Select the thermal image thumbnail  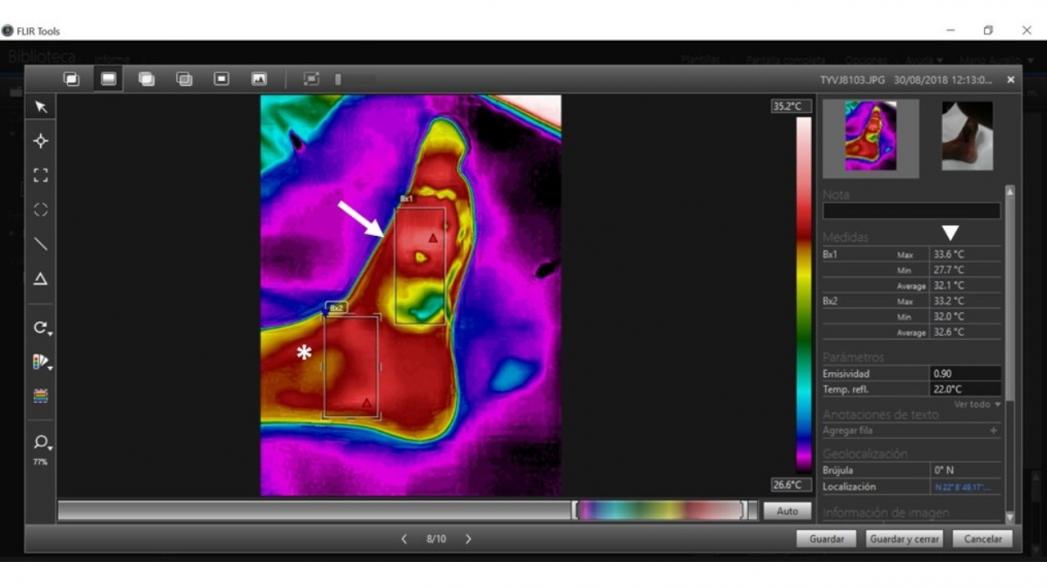click(870, 137)
